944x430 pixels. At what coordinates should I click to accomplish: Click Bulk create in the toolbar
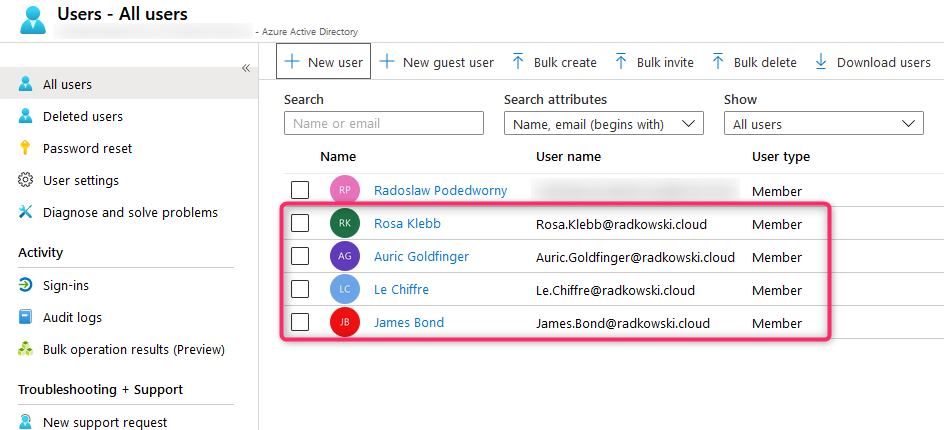(554, 62)
